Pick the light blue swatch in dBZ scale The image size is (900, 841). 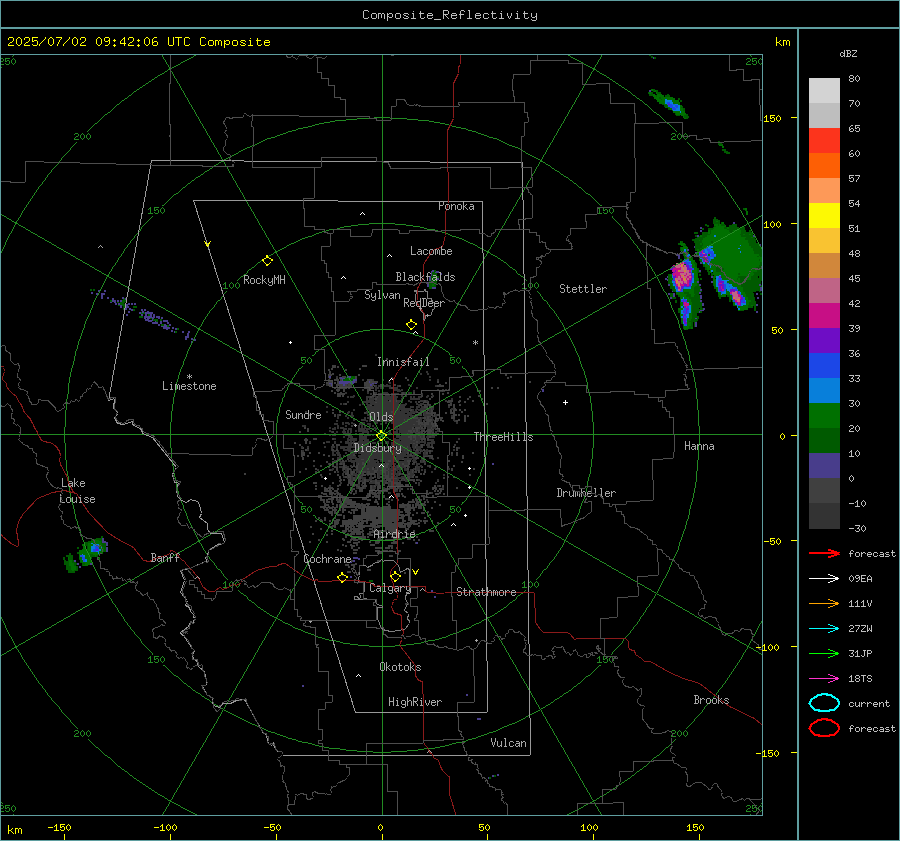point(824,391)
